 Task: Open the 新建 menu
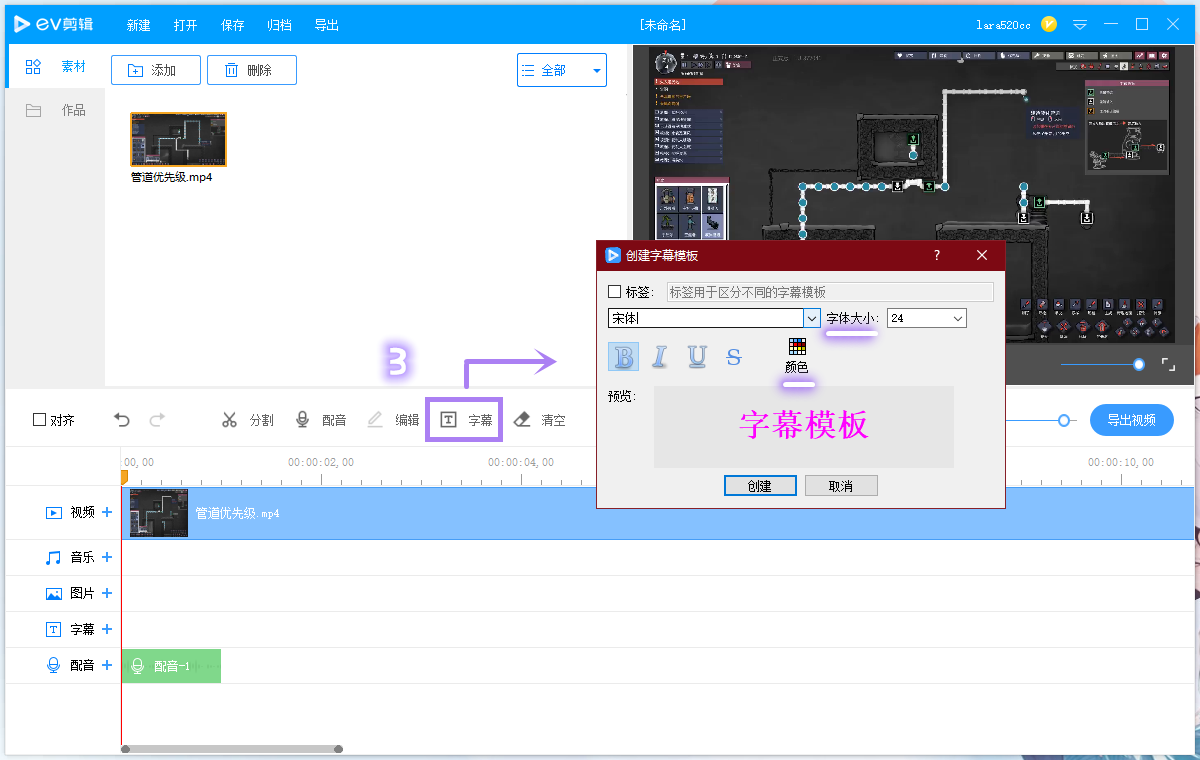click(x=139, y=25)
